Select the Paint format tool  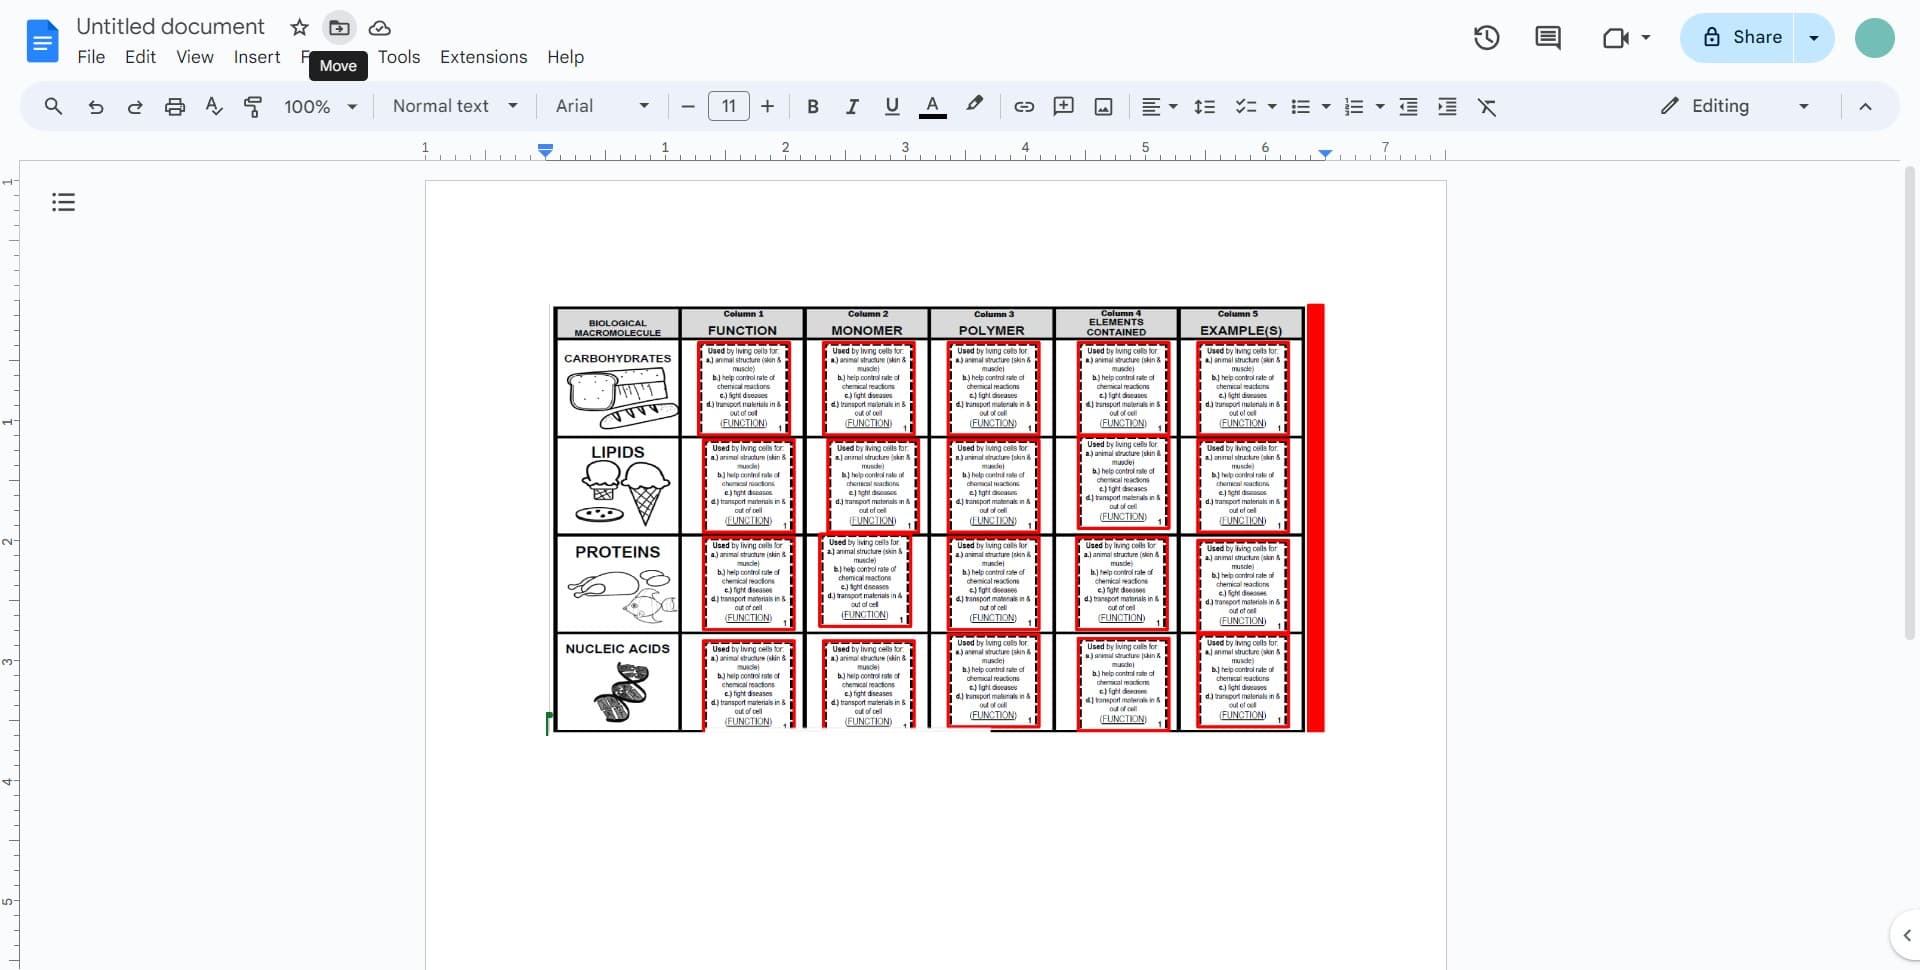pos(253,106)
